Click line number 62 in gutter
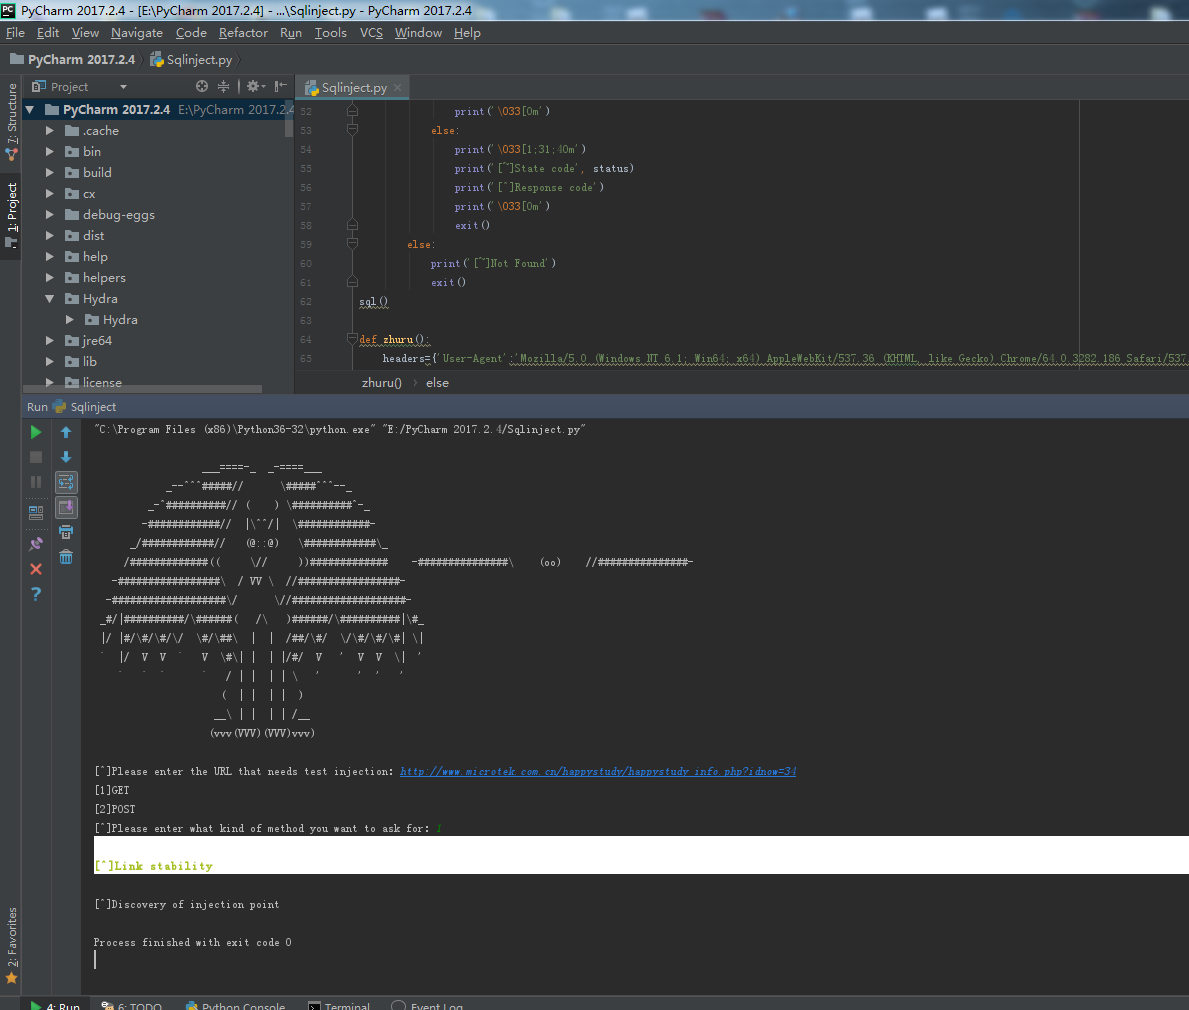1189x1010 pixels. 306,301
